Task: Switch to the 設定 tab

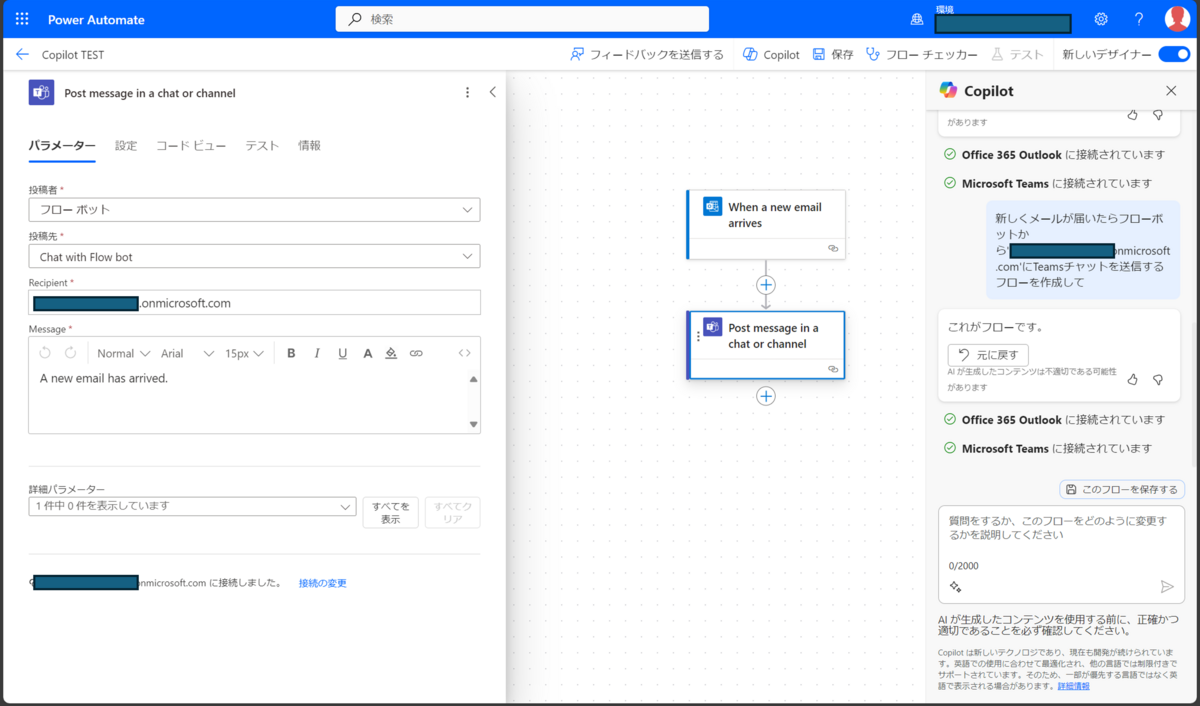Action: [126, 146]
